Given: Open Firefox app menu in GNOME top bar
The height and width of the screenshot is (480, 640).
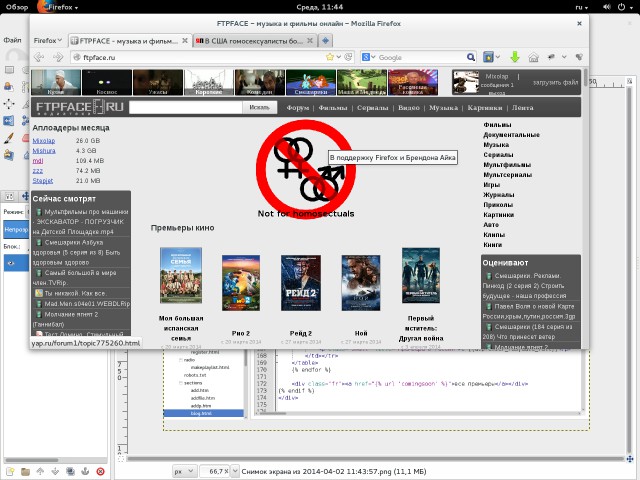Looking at the screenshot, I should click(58, 7).
